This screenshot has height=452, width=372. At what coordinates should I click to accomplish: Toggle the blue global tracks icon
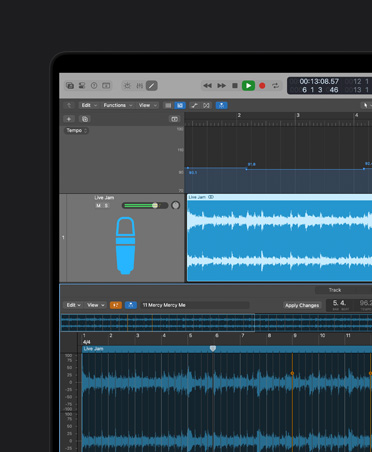(180, 105)
